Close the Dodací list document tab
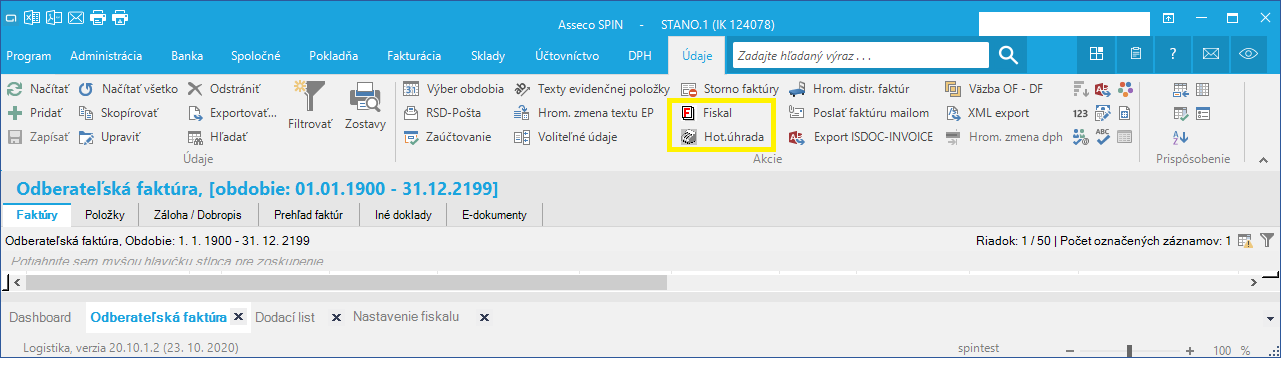 (x=336, y=317)
